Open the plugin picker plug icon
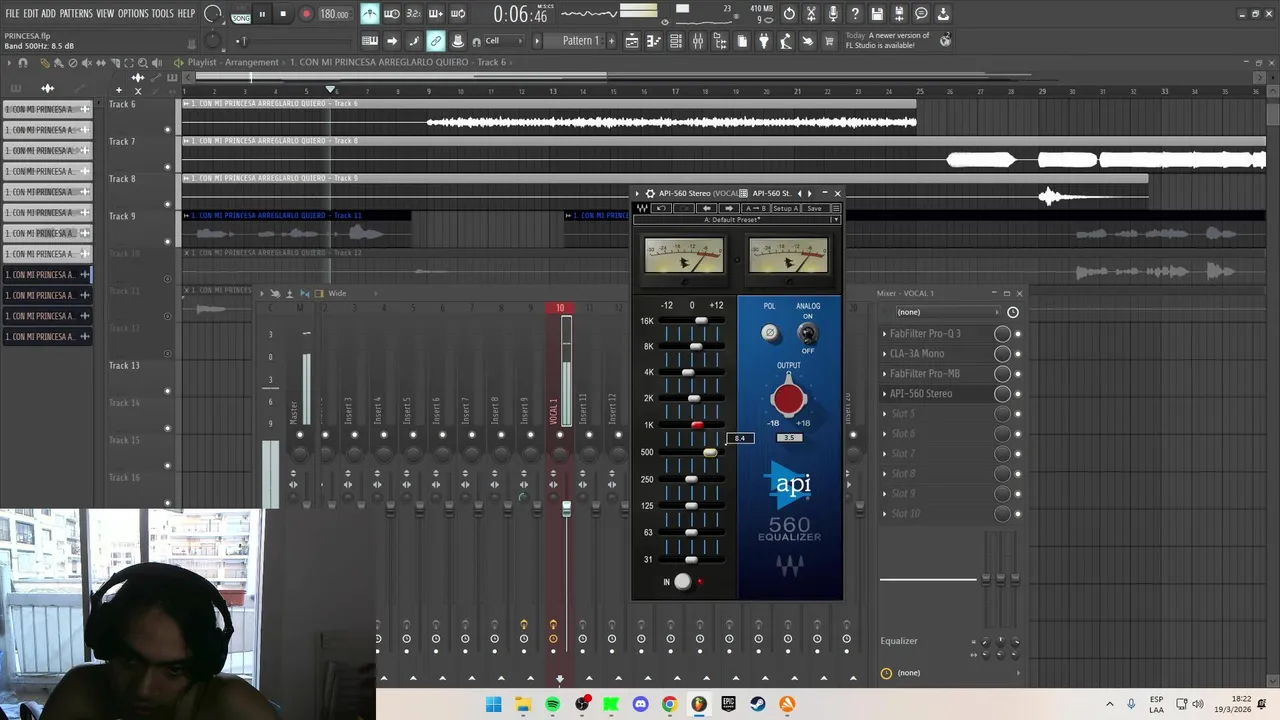The width and height of the screenshot is (1280, 720). [x=764, y=41]
